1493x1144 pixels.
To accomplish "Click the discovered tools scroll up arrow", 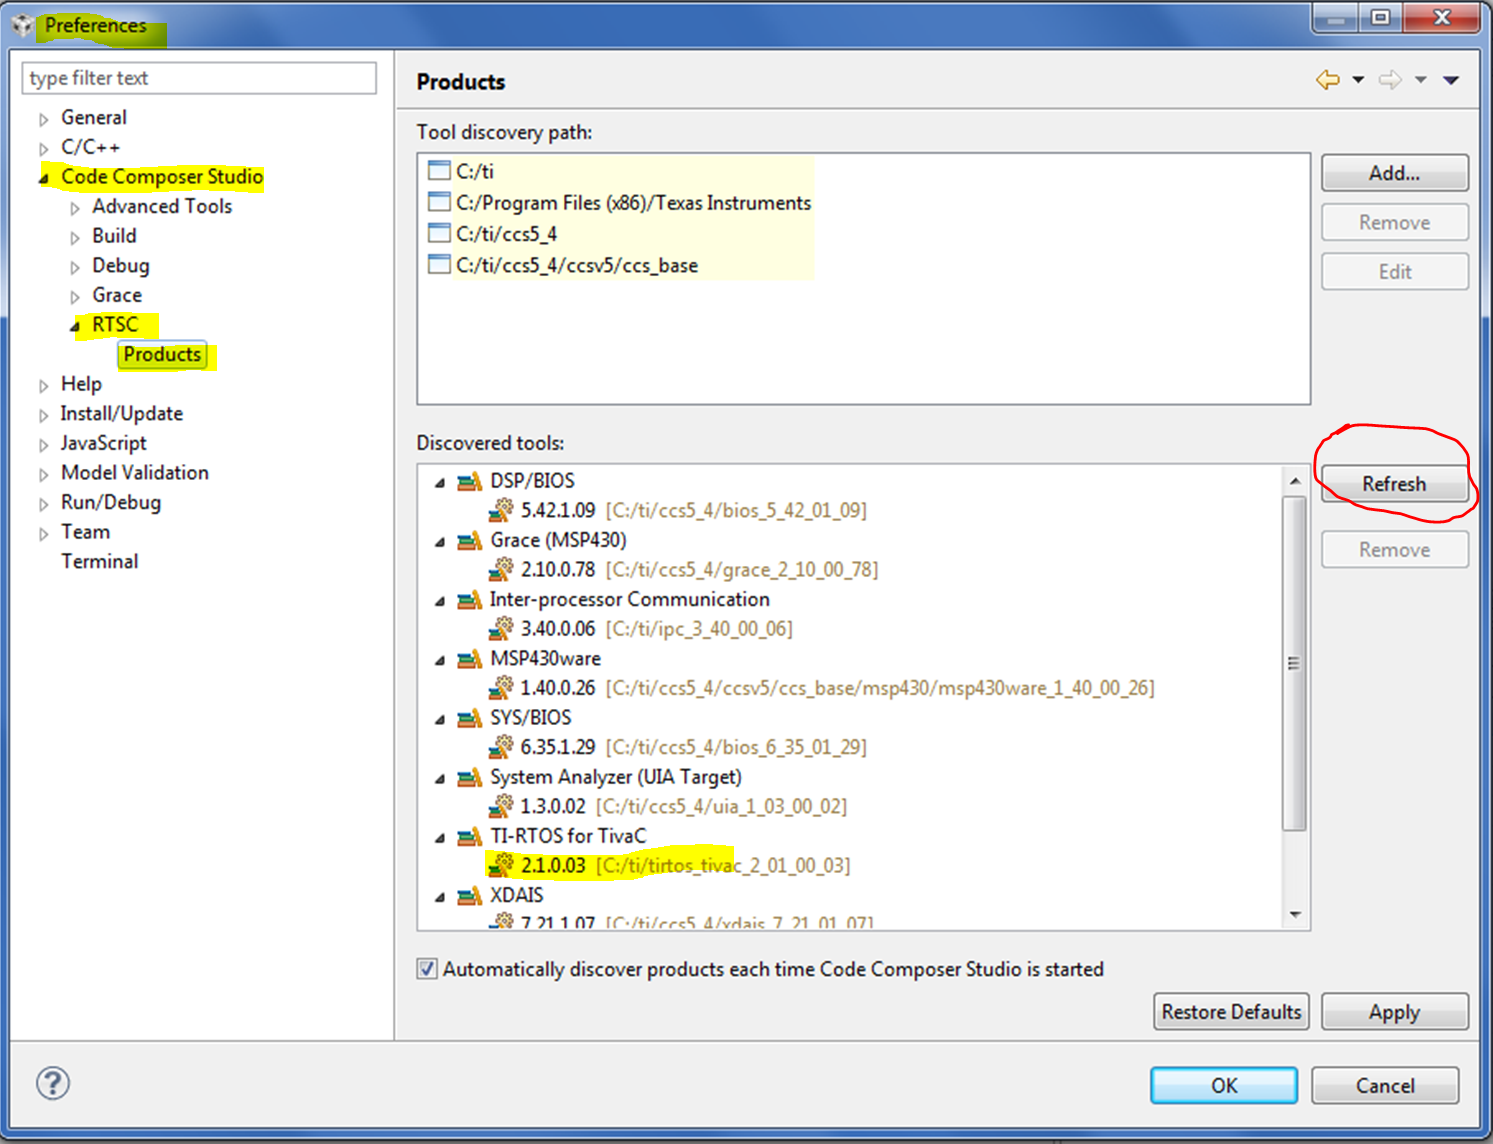I will [x=1295, y=481].
